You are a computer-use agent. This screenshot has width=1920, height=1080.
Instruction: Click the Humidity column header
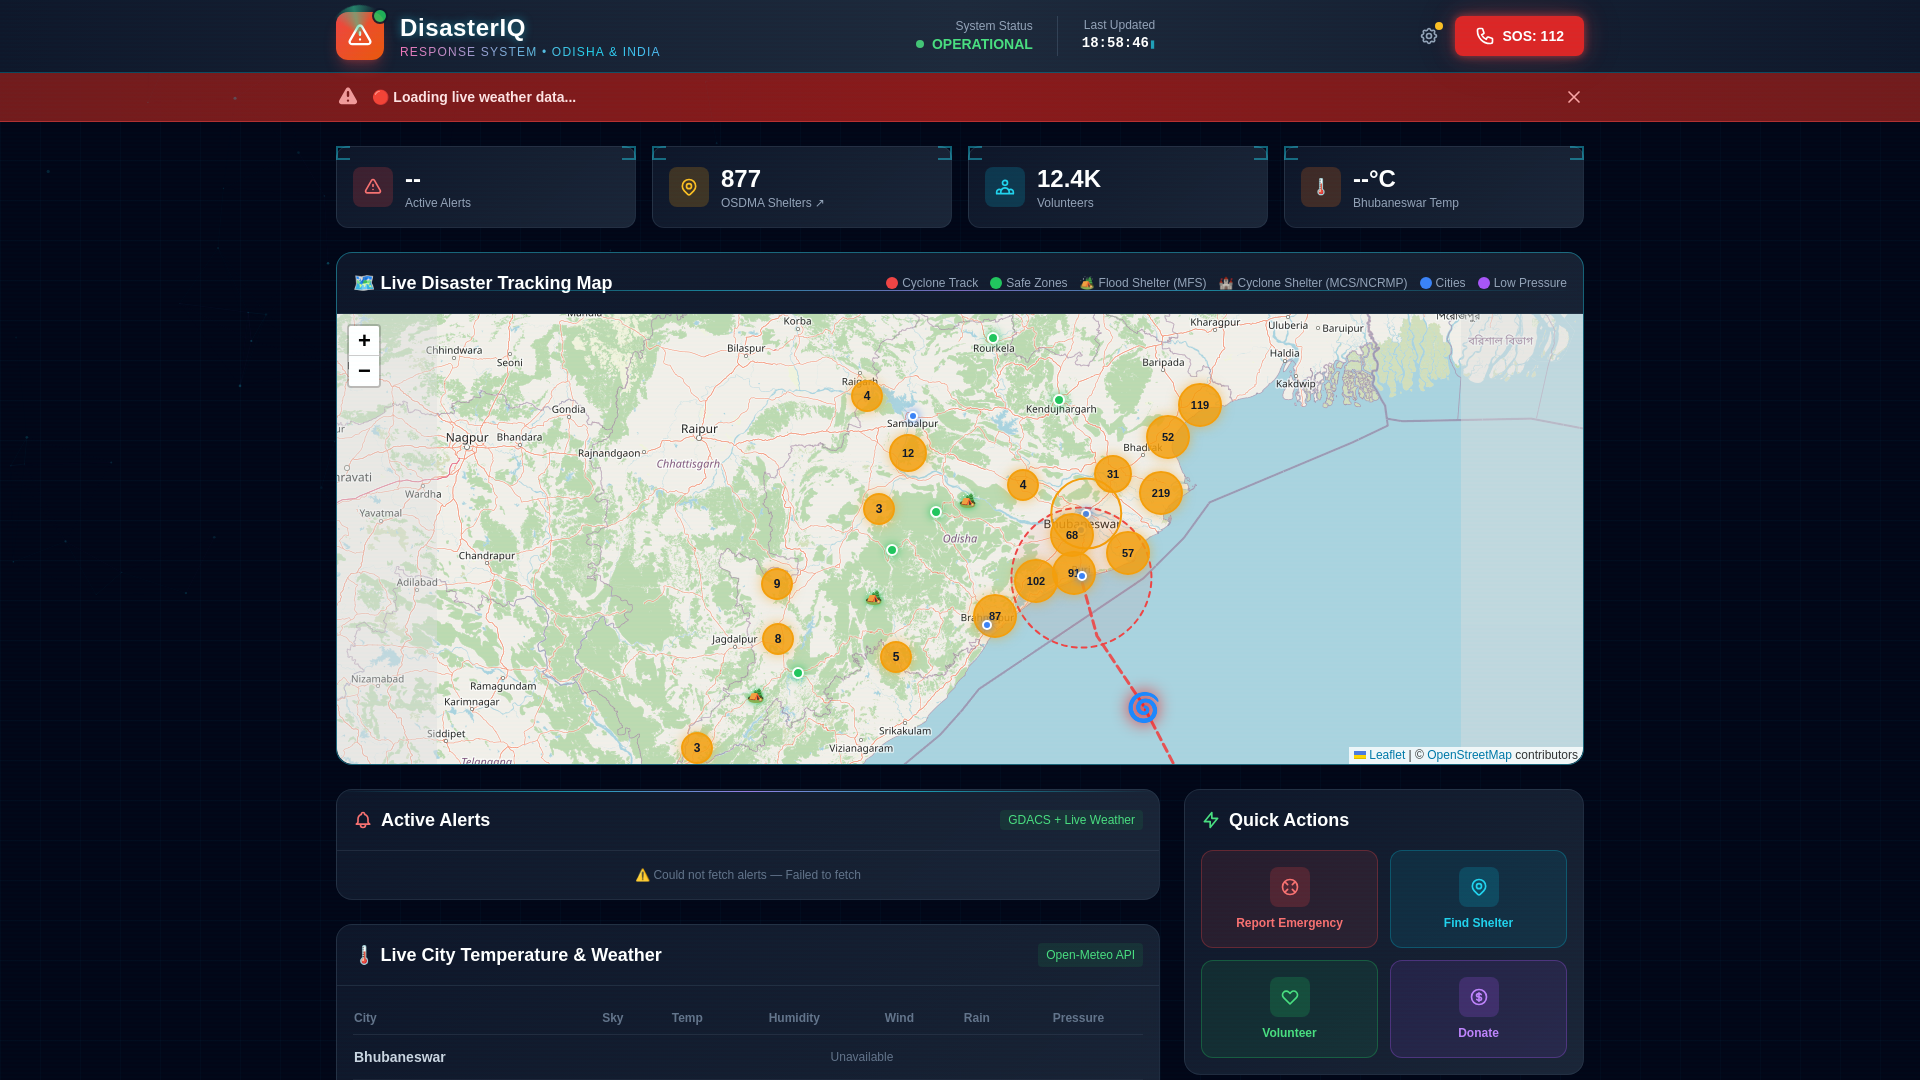[x=794, y=1018]
